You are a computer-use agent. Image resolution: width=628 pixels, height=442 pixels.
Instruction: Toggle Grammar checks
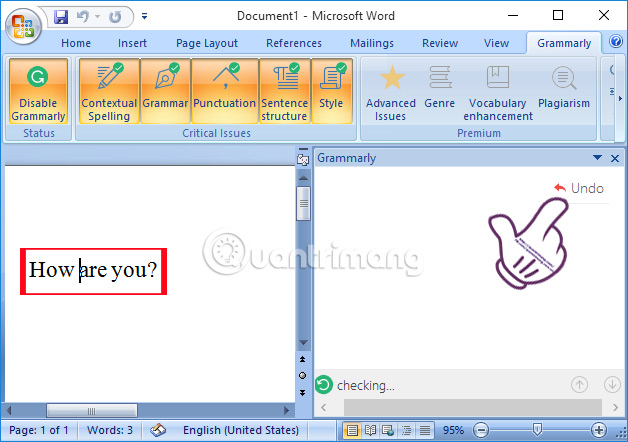tap(165, 91)
